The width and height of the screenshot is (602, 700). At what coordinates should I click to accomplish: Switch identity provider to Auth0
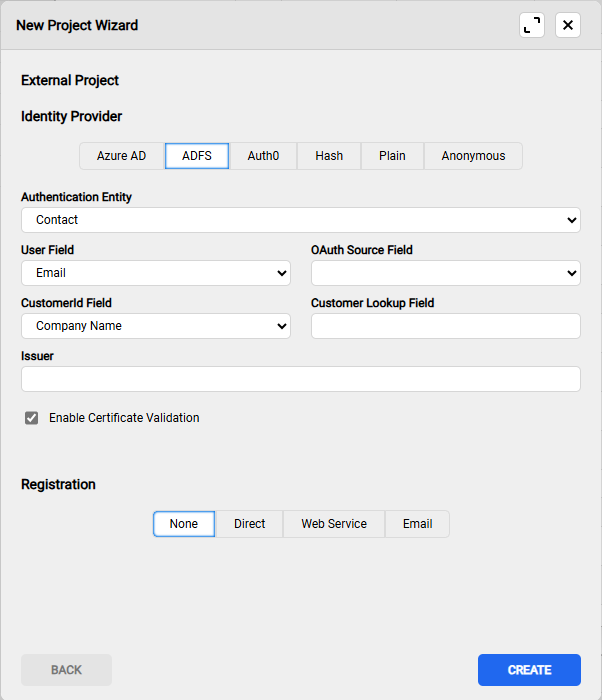click(x=263, y=156)
